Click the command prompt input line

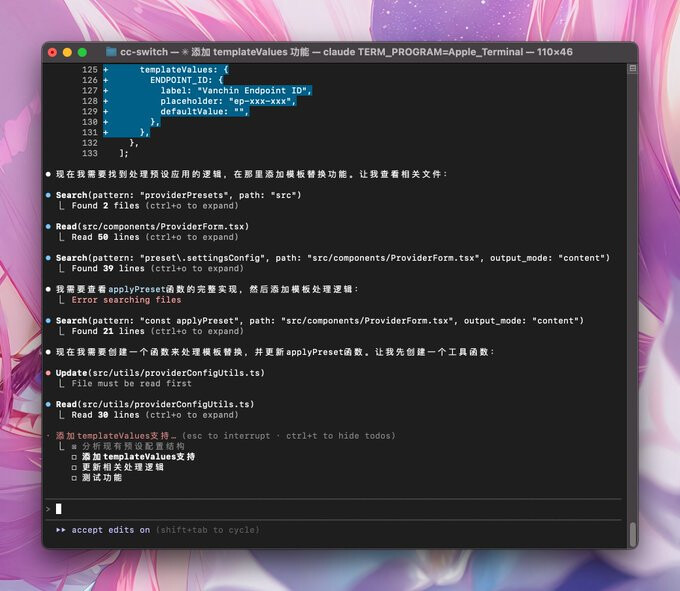click(334, 509)
